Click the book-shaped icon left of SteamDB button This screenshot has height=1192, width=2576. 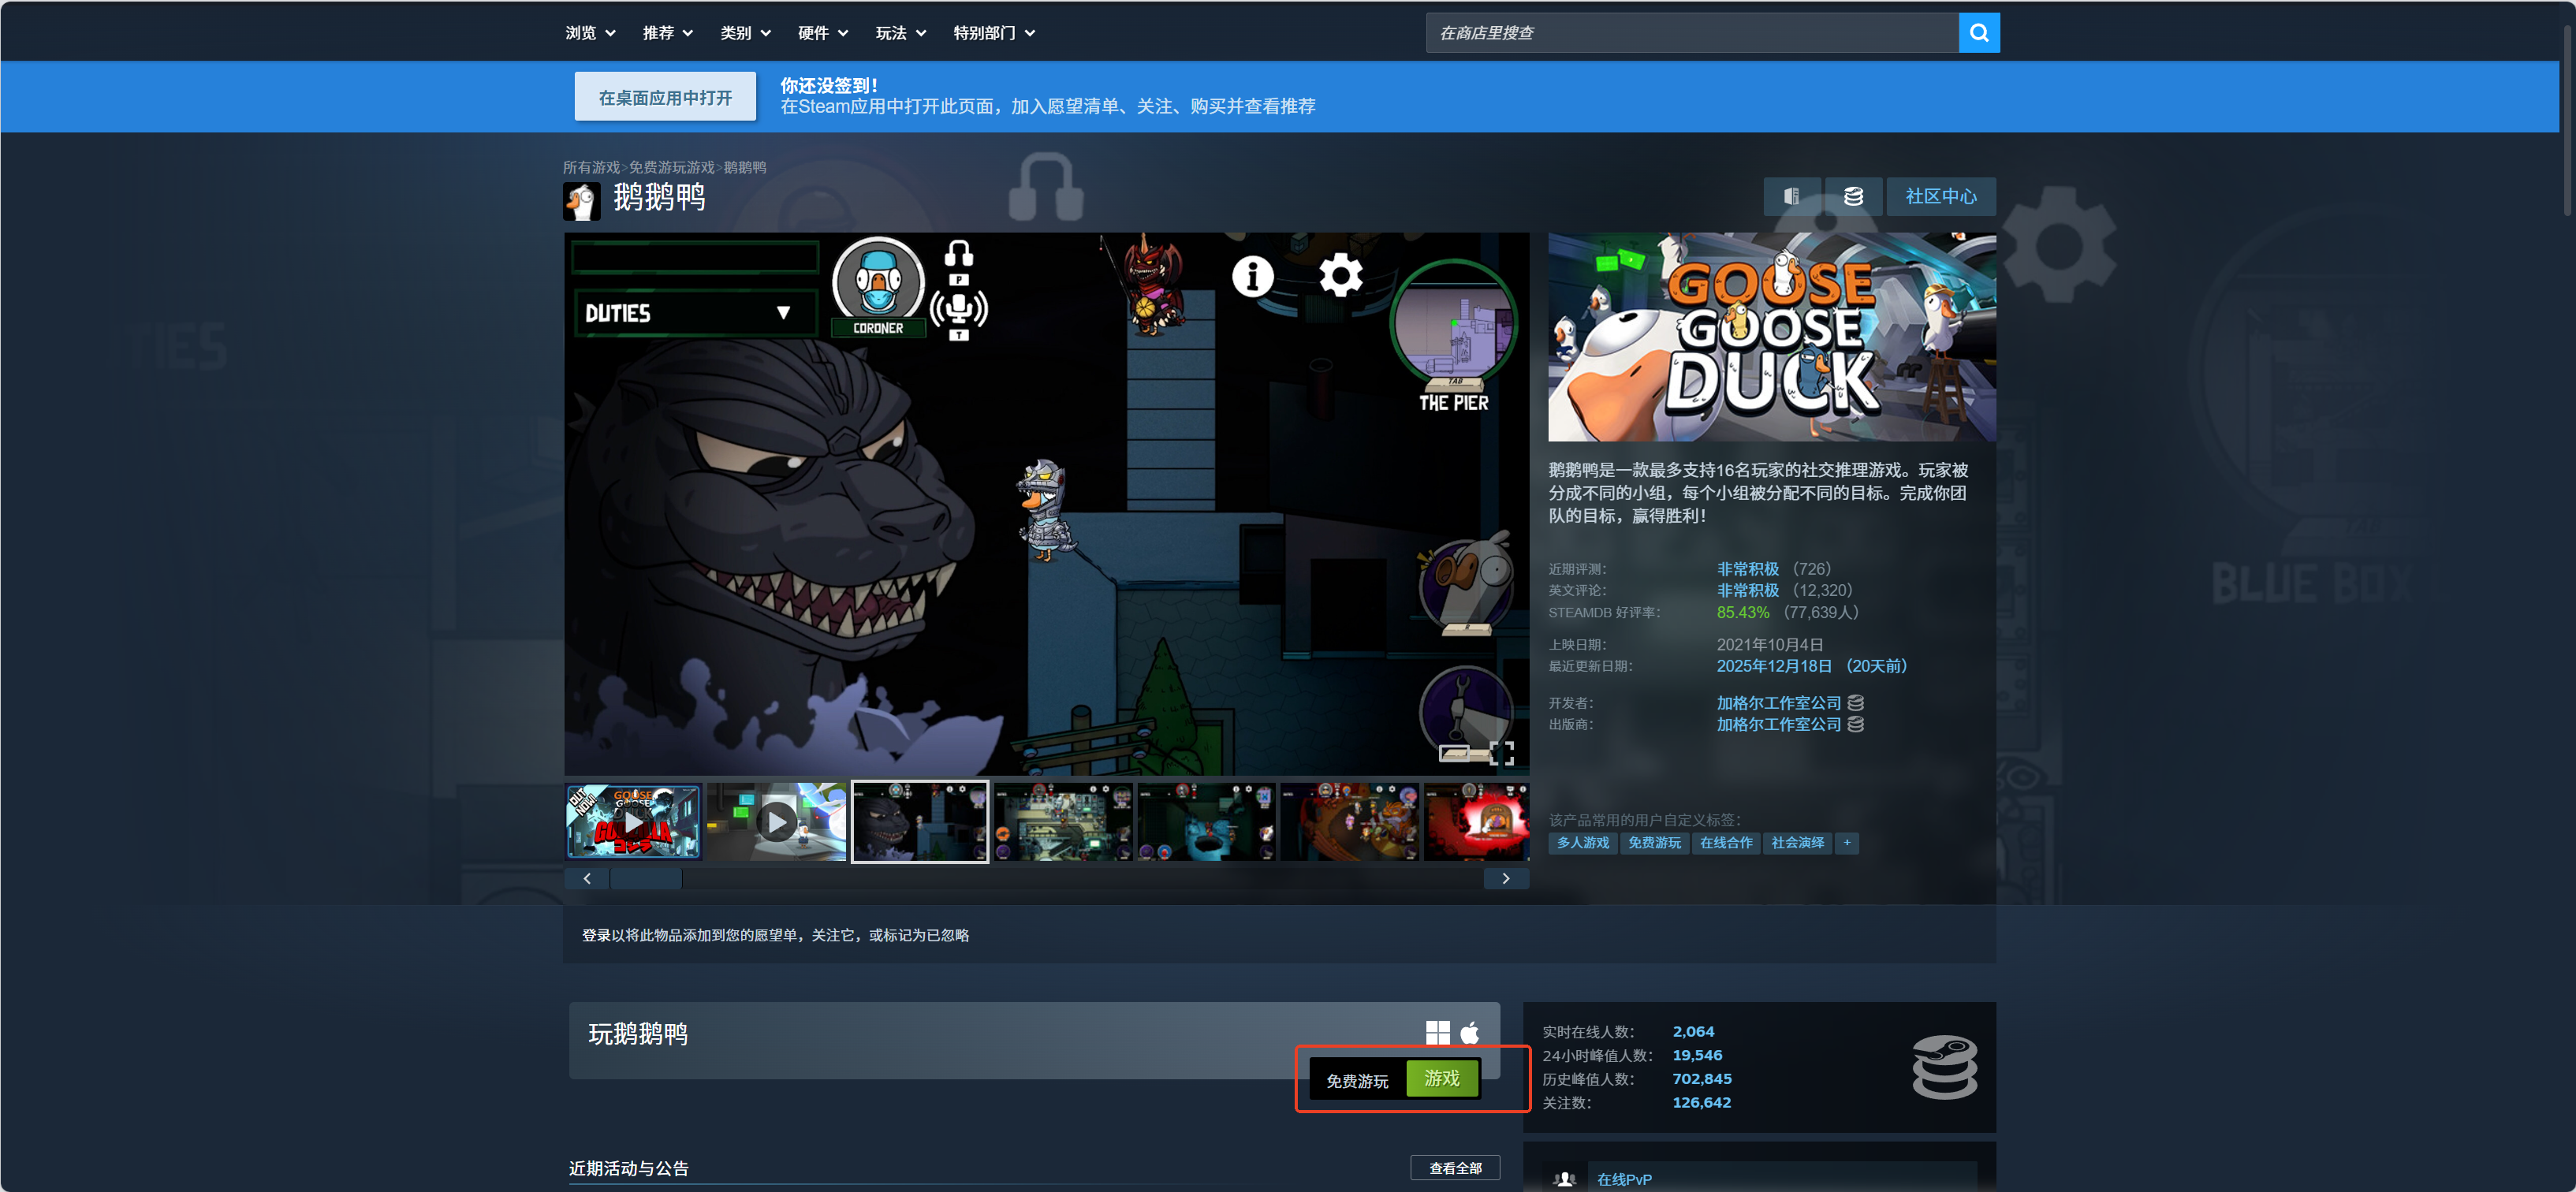click(1791, 196)
